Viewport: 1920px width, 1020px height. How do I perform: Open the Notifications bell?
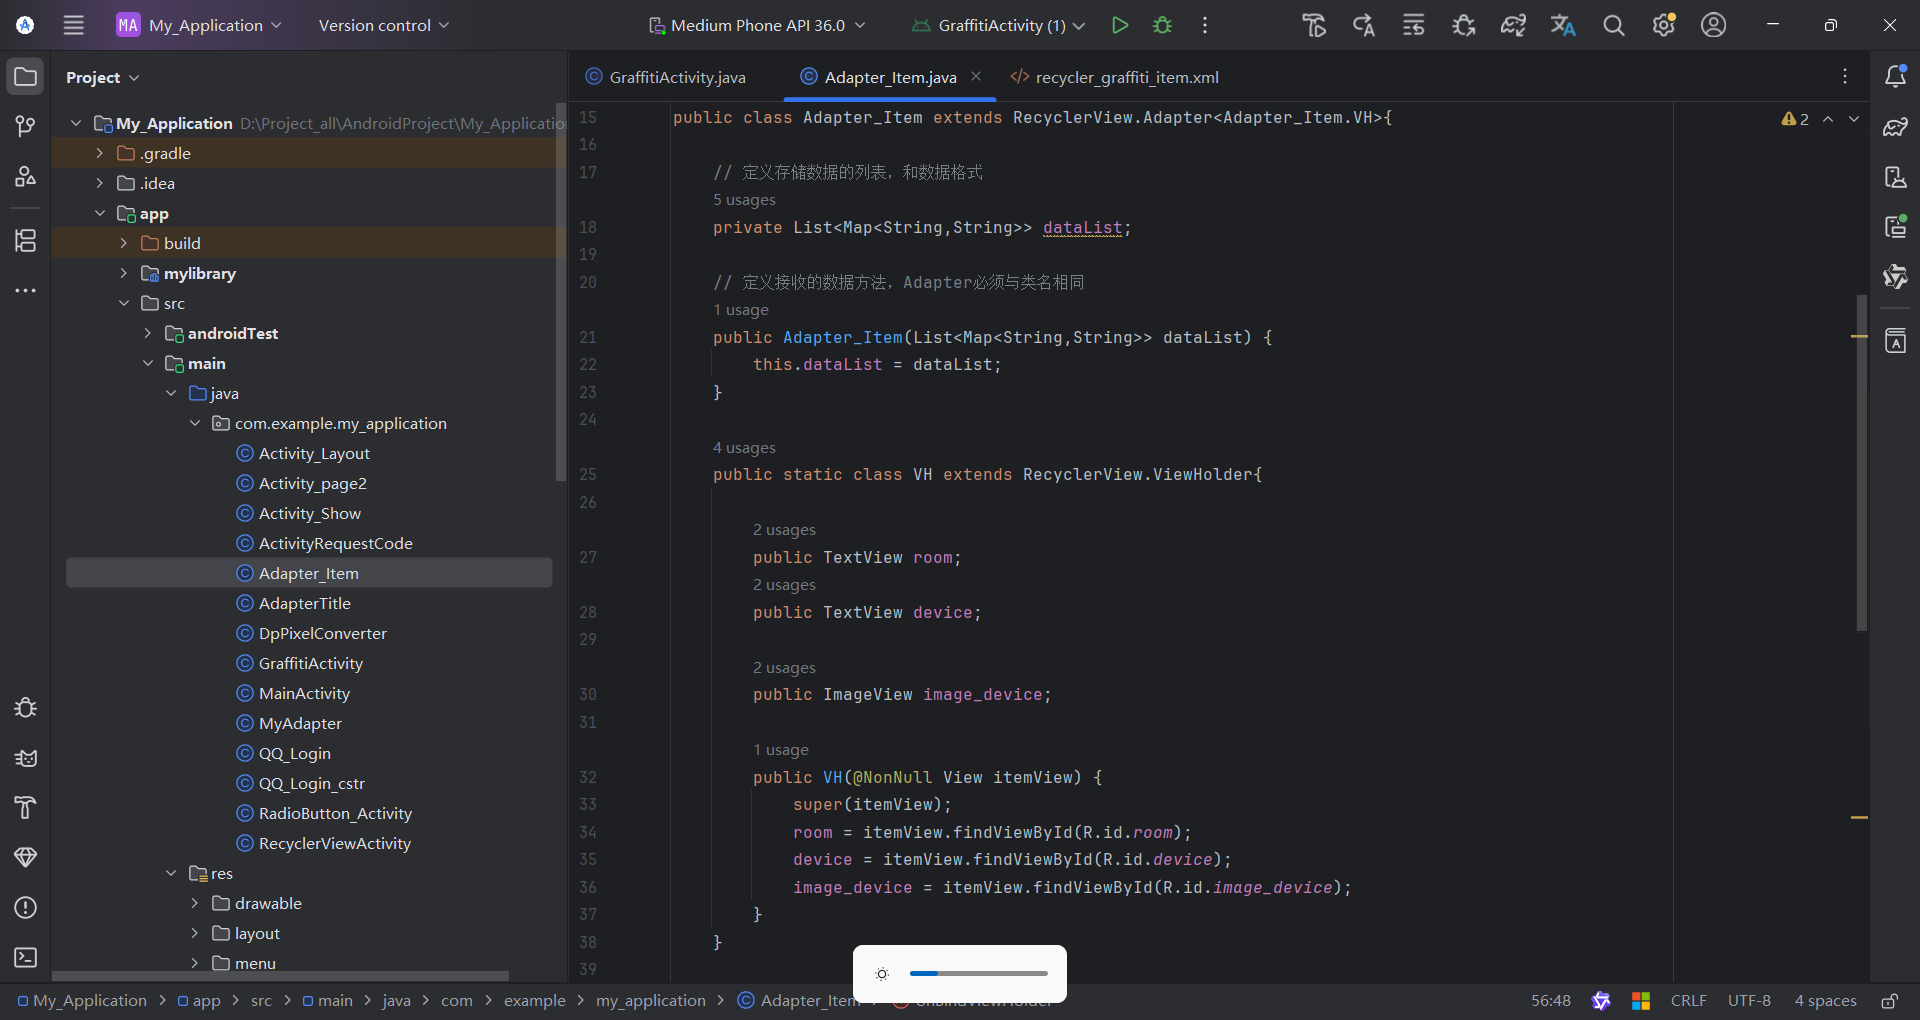[1895, 77]
